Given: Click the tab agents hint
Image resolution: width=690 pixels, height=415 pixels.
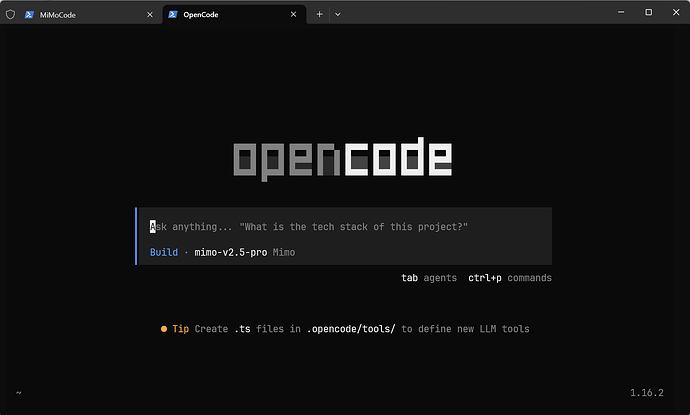Looking at the screenshot, I should coord(429,278).
